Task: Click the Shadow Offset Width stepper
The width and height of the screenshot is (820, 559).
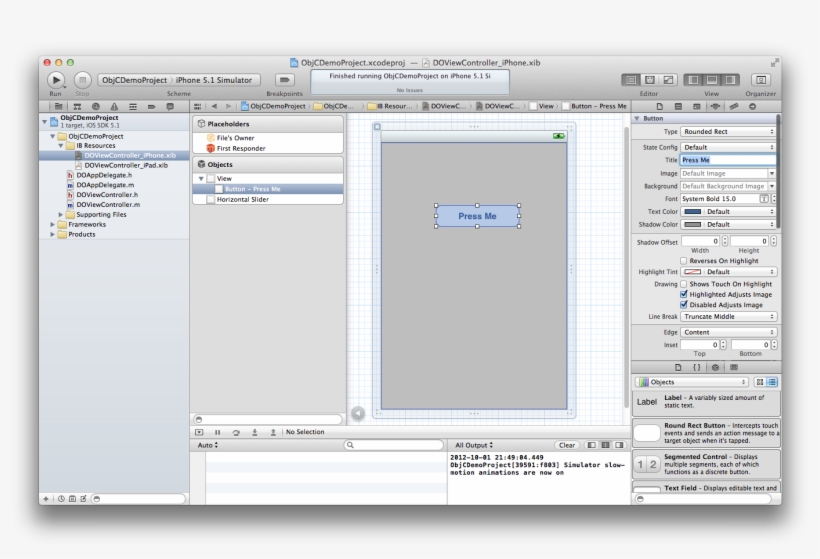Action: pyautogui.click(x=725, y=241)
